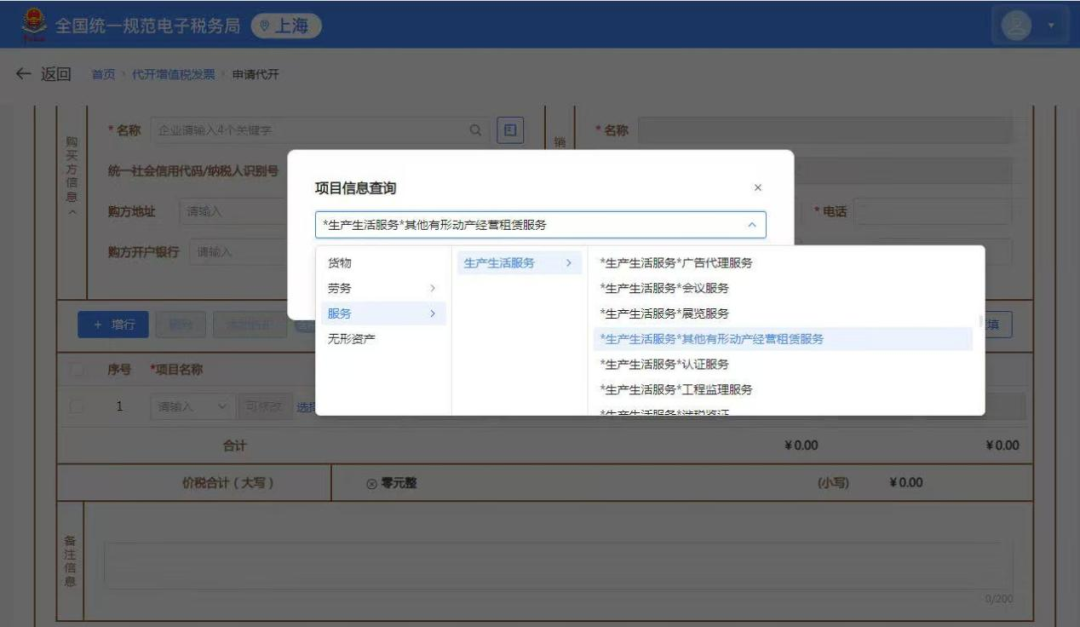This screenshot has width=1080, height=627.
Task: Go to 首页 breadcrumb link
Action: click(x=103, y=74)
